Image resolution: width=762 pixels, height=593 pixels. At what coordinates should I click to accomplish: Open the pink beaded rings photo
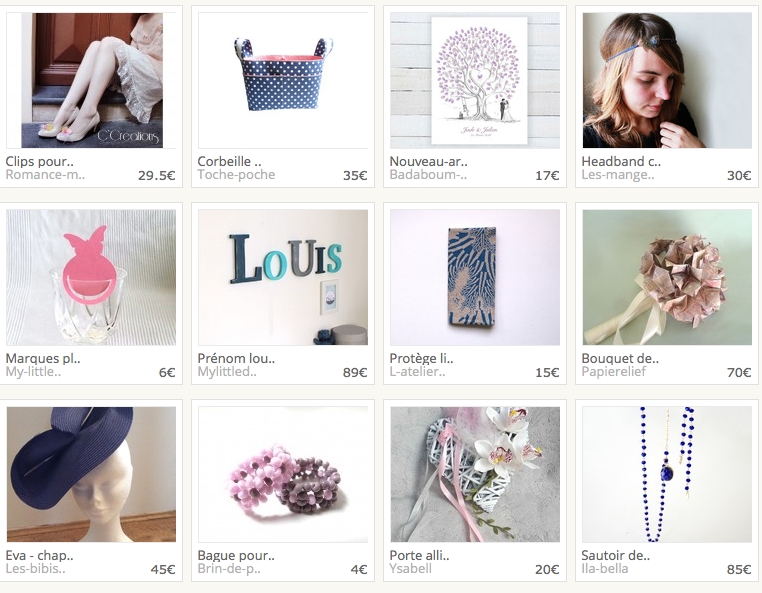(283, 474)
